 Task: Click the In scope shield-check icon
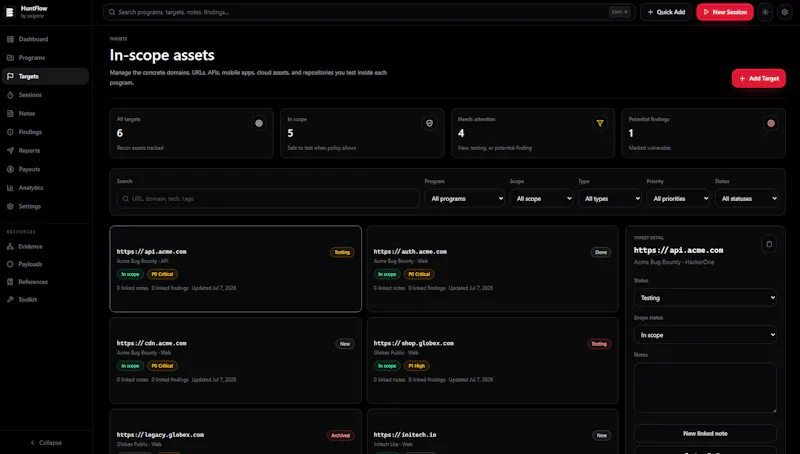tap(430, 123)
